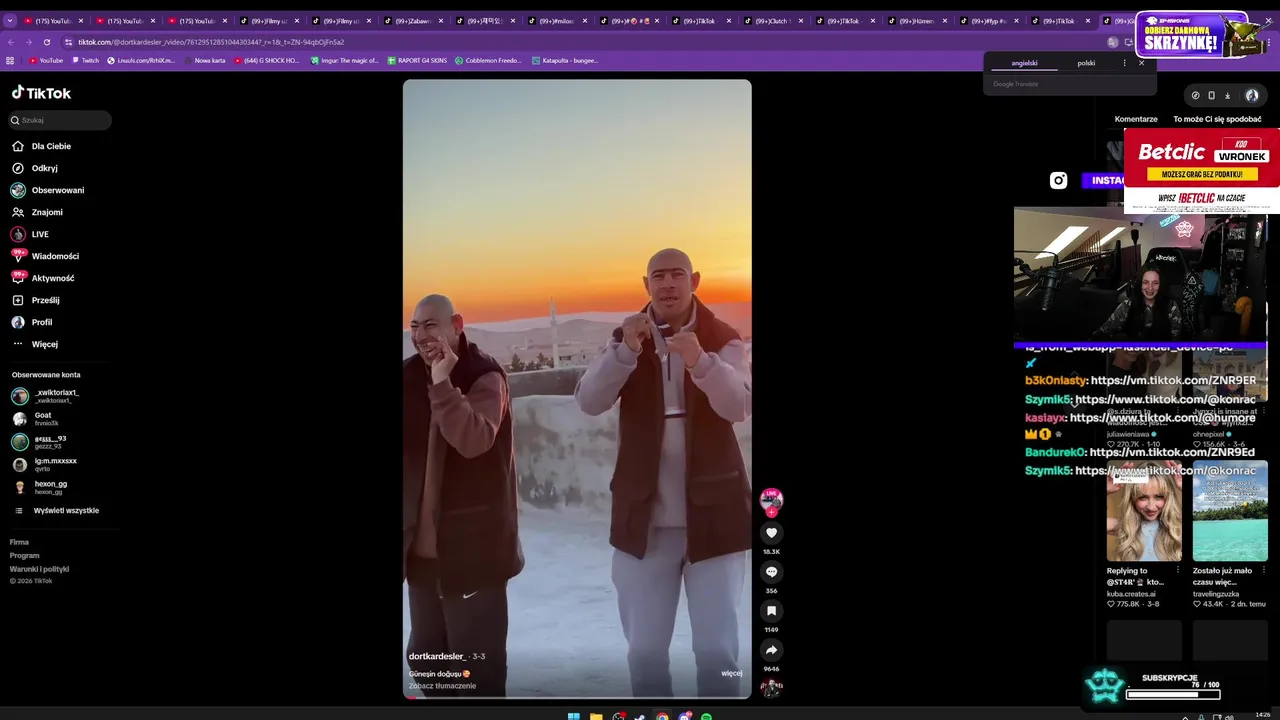Open the browser tab search dropdown
The width and height of the screenshot is (1280, 720).
coord(10,20)
